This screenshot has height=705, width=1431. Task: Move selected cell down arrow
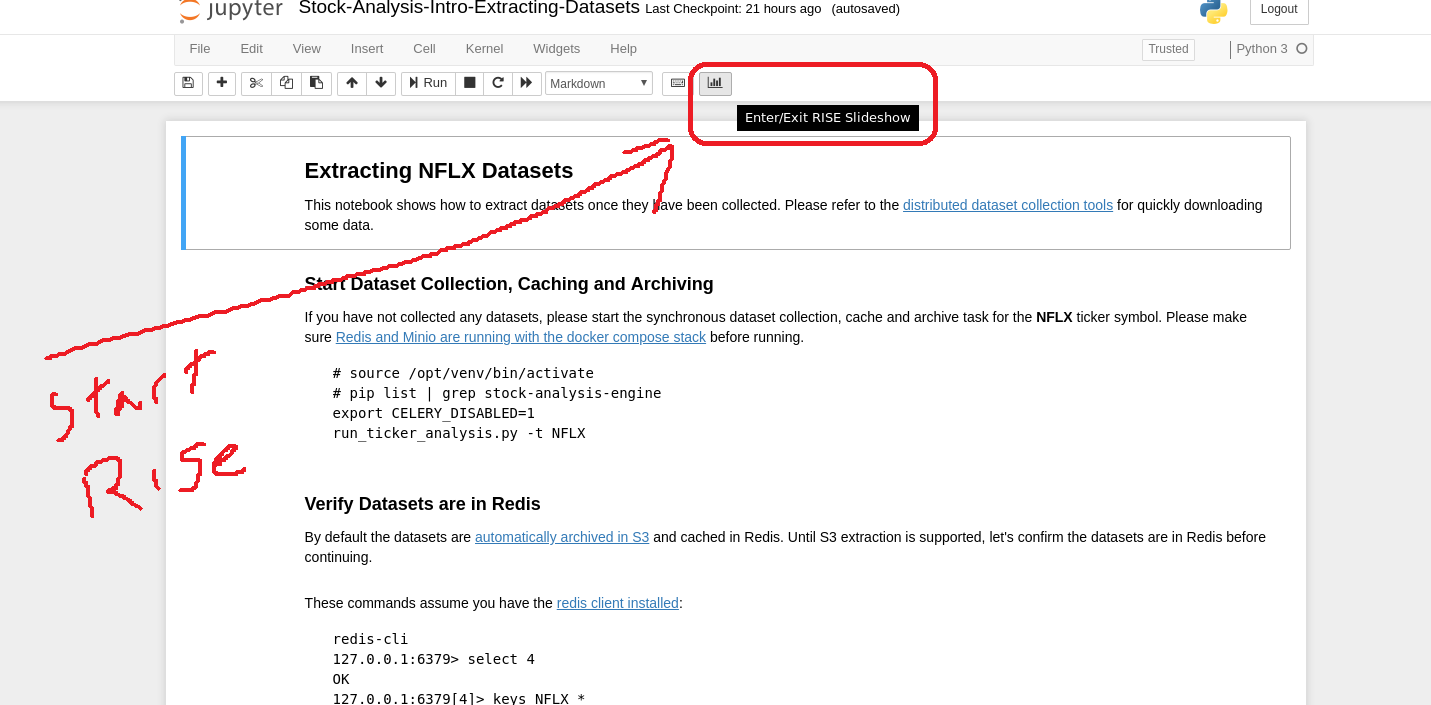[381, 83]
